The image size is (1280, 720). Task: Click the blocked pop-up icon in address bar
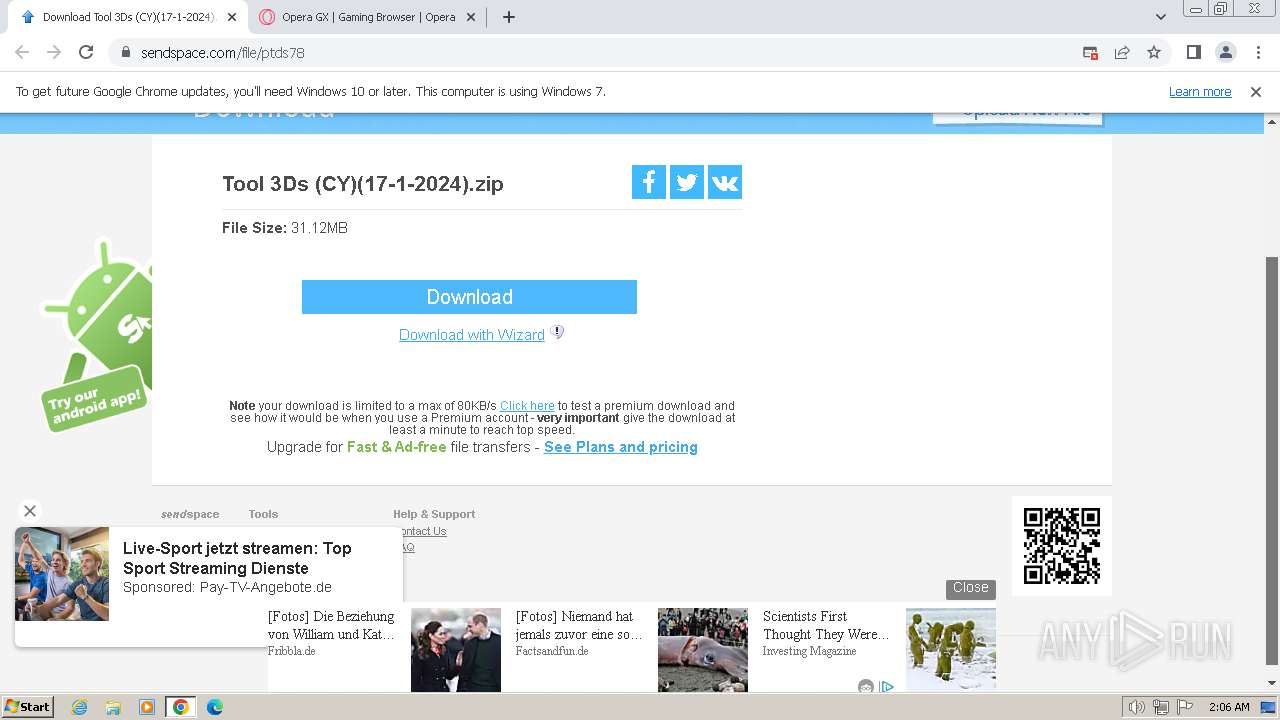pos(1090,52)
